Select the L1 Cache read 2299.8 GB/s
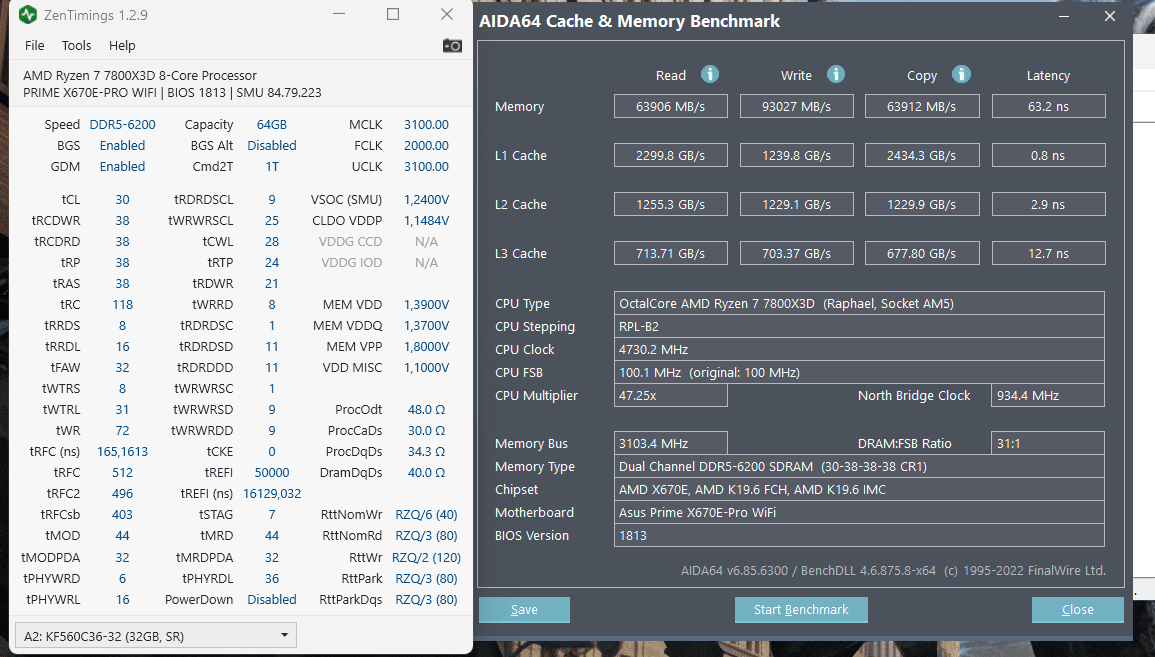Image resolution: width=1155 pixels, height=657 pixels. point(670,155)
